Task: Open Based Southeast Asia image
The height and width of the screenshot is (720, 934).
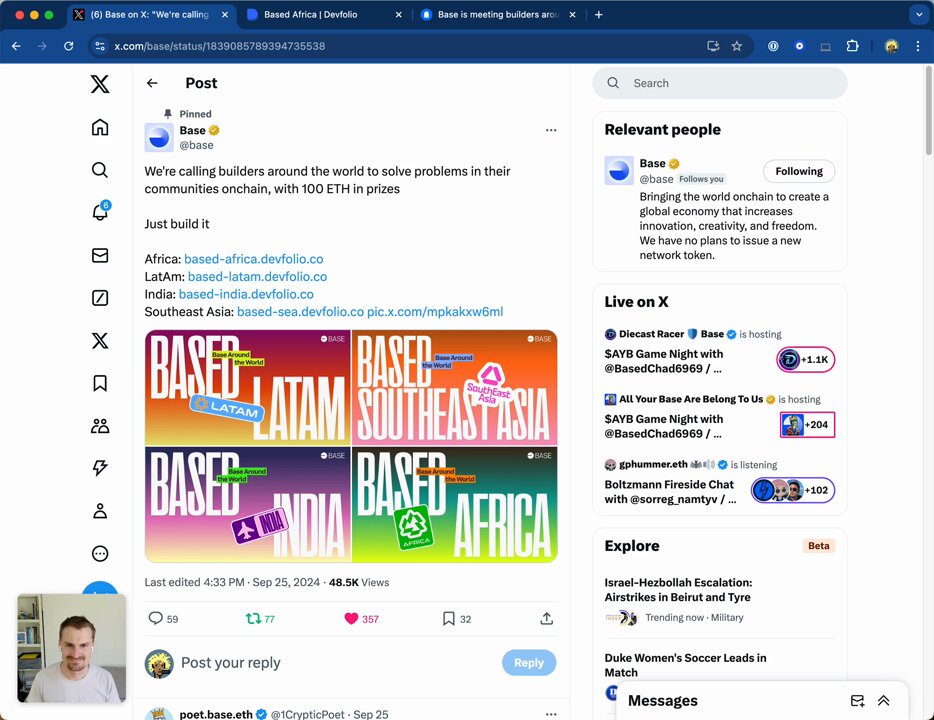Action: 454,387
